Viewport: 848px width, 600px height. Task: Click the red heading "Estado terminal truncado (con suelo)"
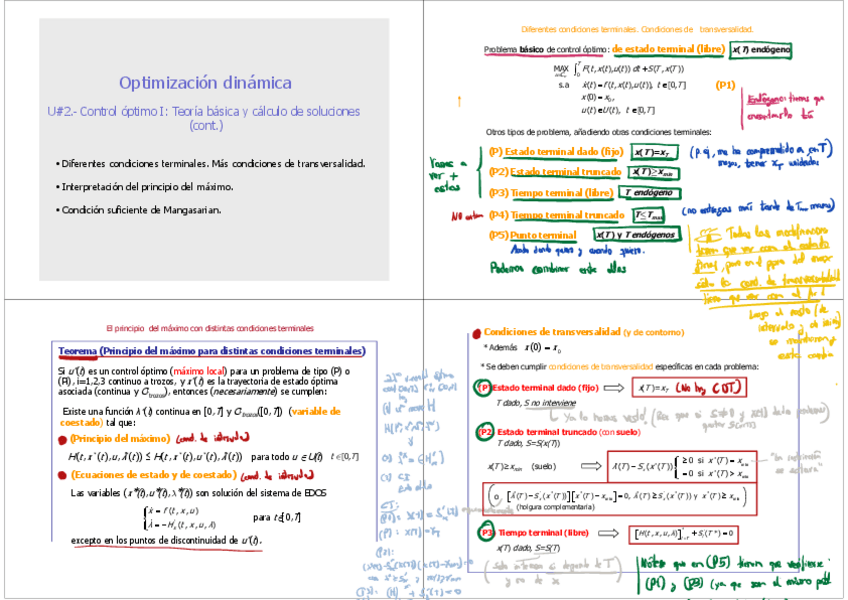point(568,432)
